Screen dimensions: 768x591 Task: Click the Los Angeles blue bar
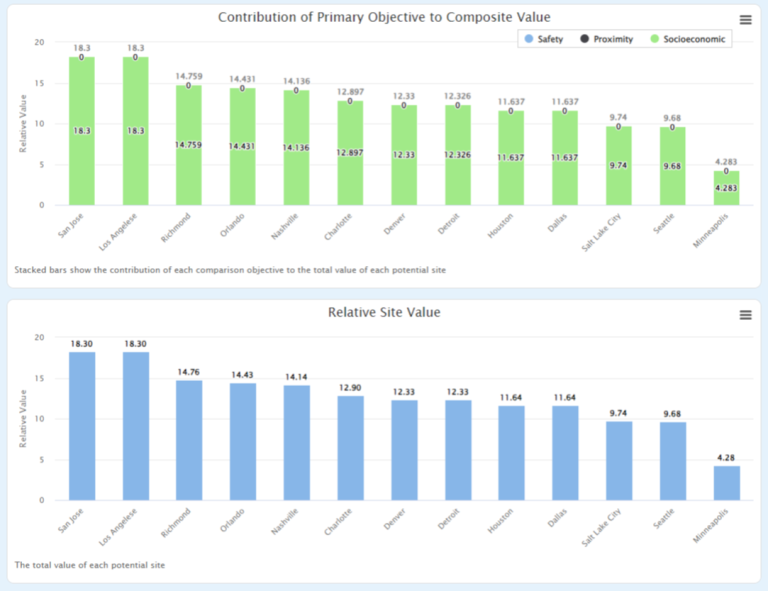pos(136,425)
